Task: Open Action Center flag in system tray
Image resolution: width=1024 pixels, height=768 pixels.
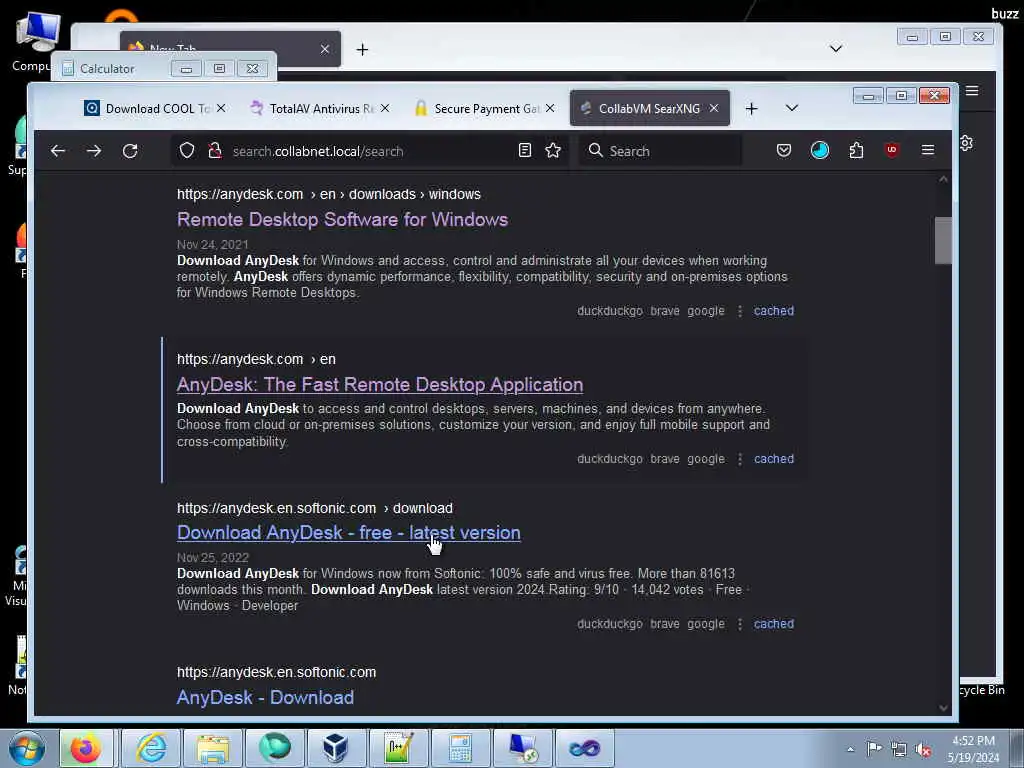Action: point(874,748)
